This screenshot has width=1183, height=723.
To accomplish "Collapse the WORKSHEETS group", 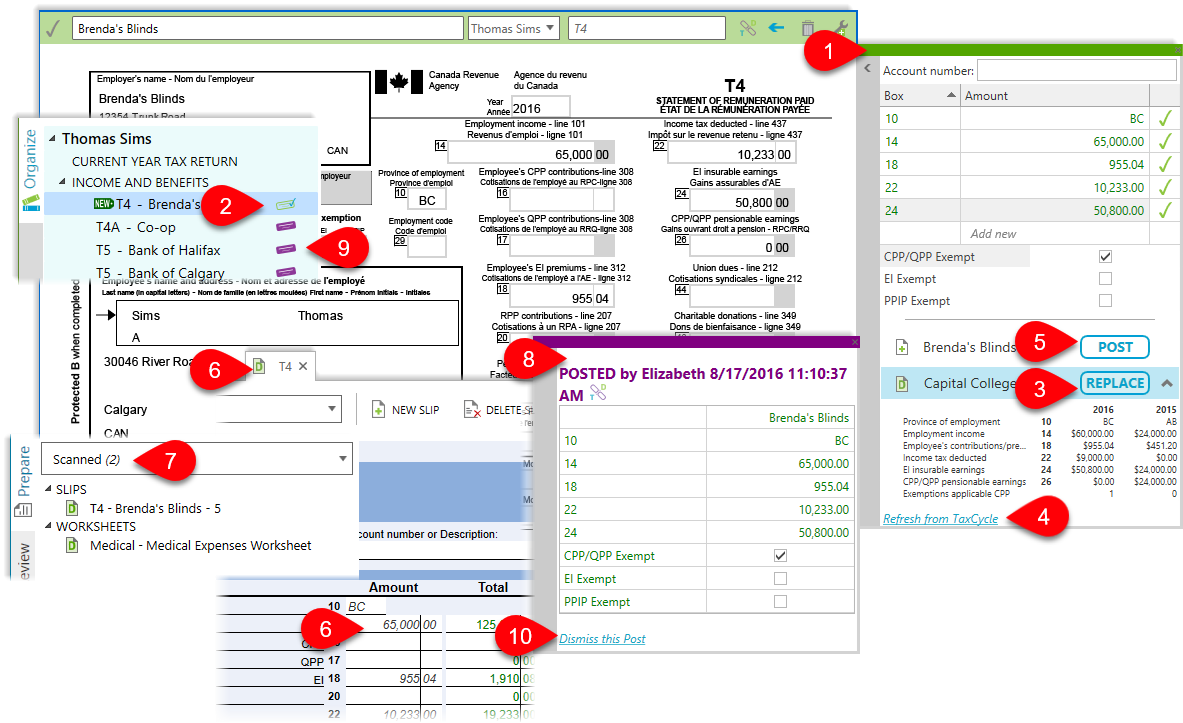I will point(48,526).
